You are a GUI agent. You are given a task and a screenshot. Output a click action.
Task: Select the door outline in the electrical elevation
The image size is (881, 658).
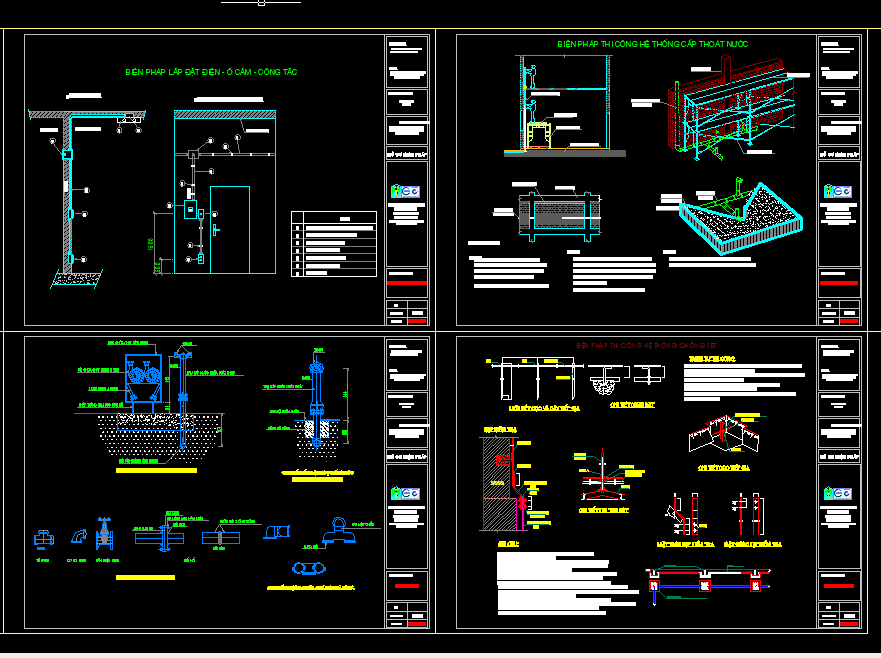coord(229,227)
